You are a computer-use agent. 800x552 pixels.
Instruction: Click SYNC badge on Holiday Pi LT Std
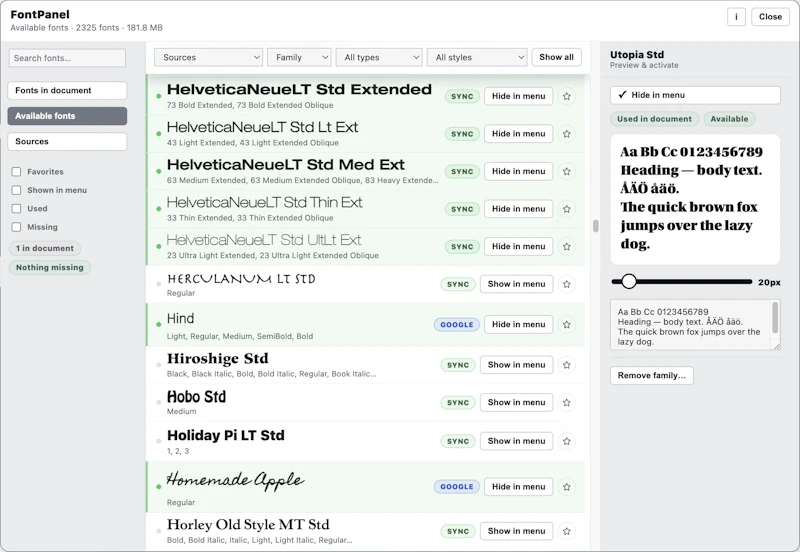[458, 441]
